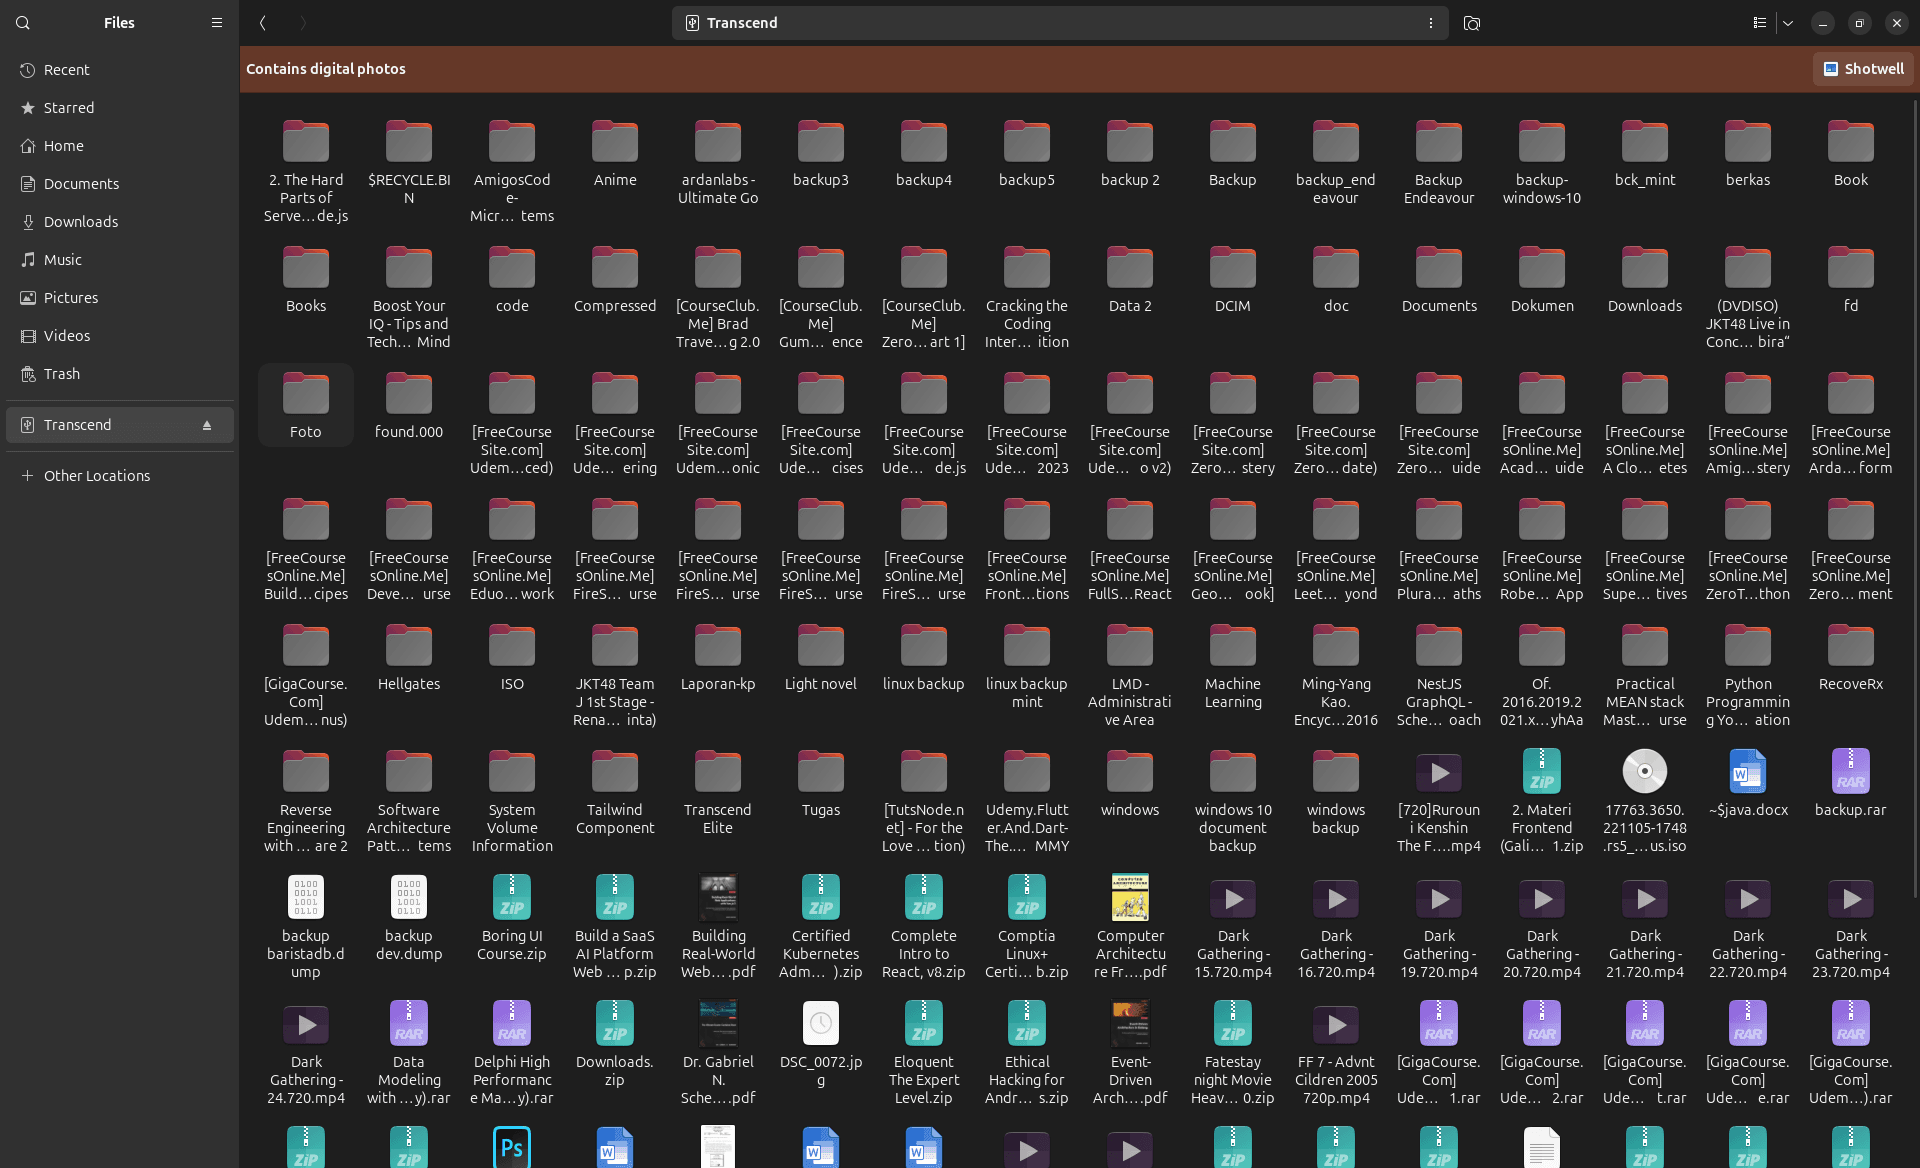Expand the view options dropdown arrow

pos(1788,23)
